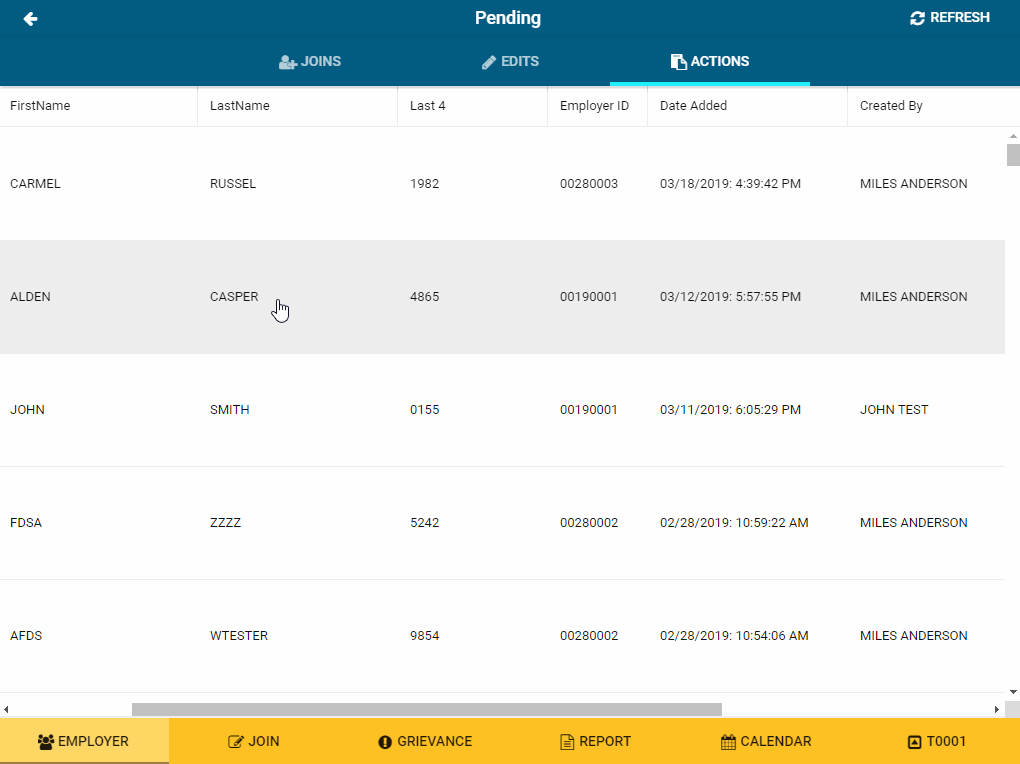Click the Employer ID column header
The height and width of the screenshot is (764, 1020).
coord(594,106)
